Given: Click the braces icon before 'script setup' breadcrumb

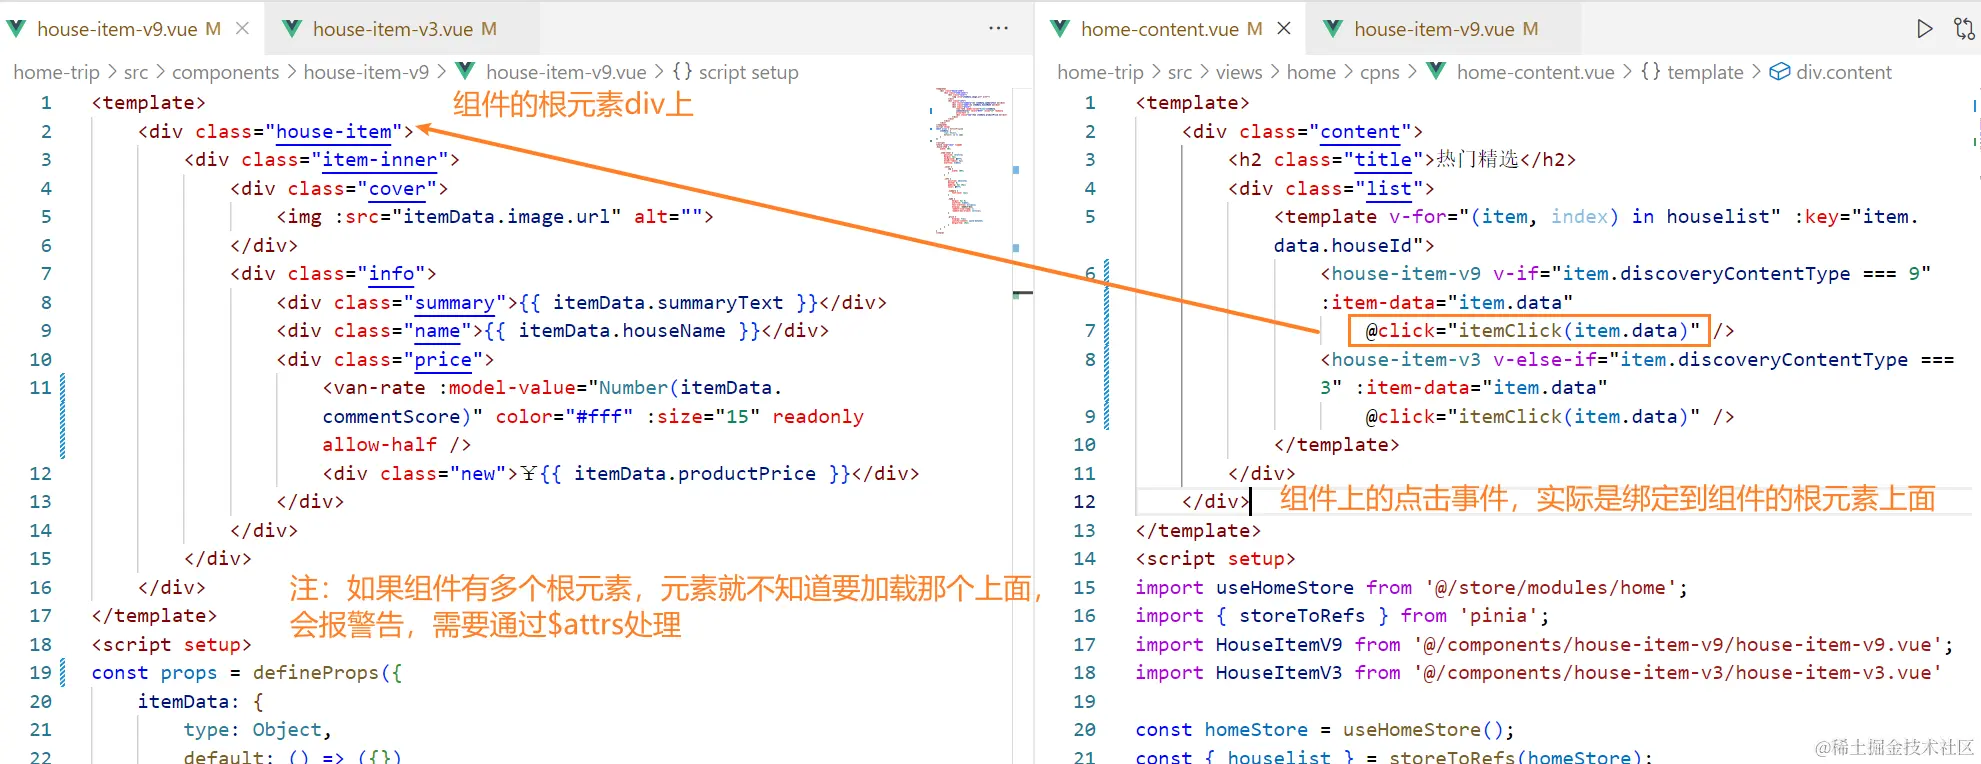Looking at the screenshot, I should (682, 71).
